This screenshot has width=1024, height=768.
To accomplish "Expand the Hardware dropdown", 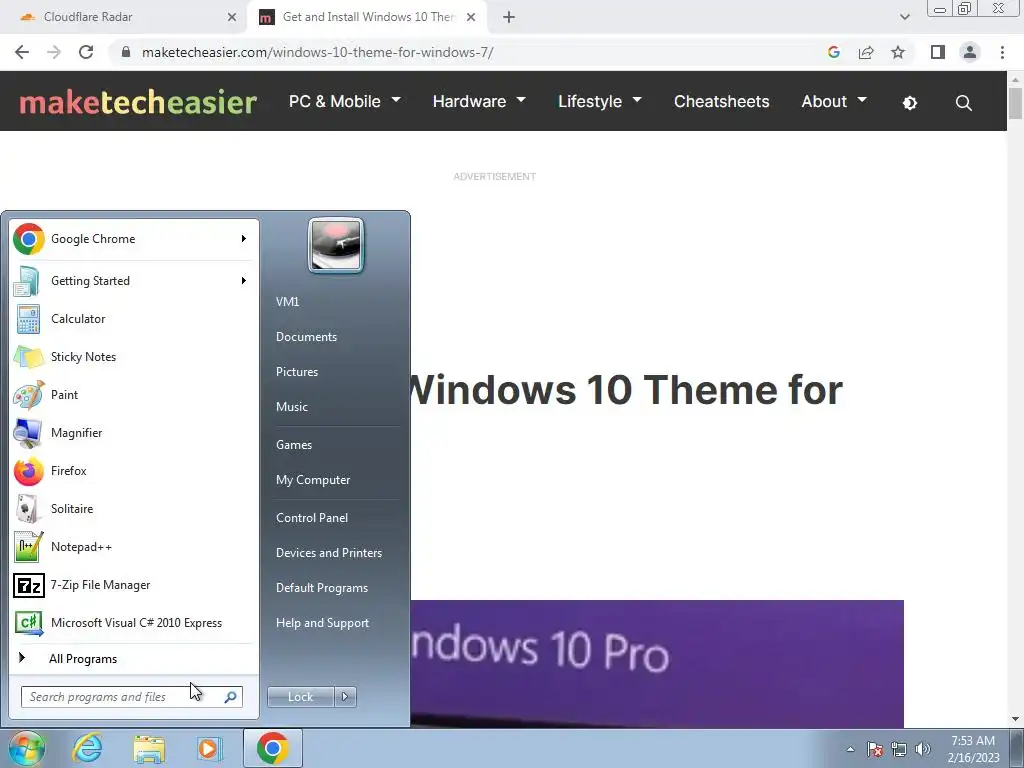I will [479, 101].
